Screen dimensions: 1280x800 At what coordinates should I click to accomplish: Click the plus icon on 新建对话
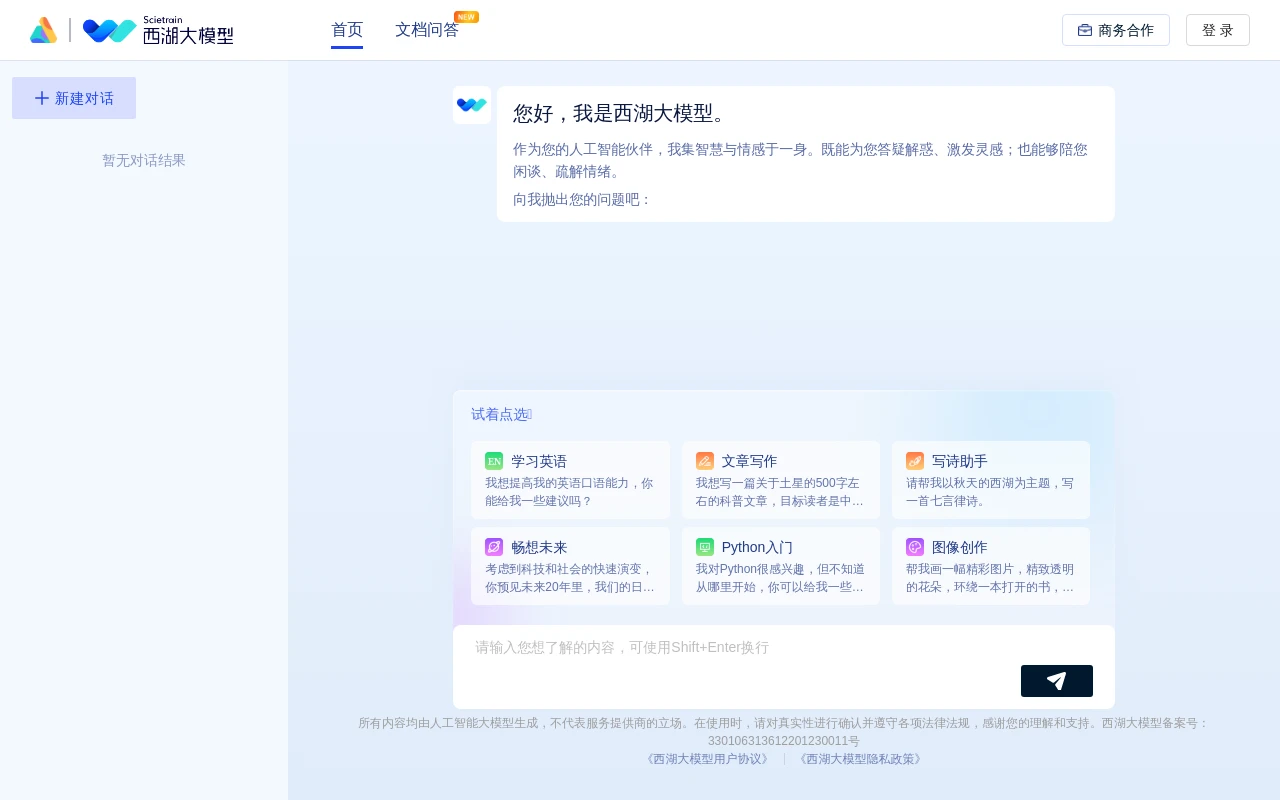tap(42, 98)
